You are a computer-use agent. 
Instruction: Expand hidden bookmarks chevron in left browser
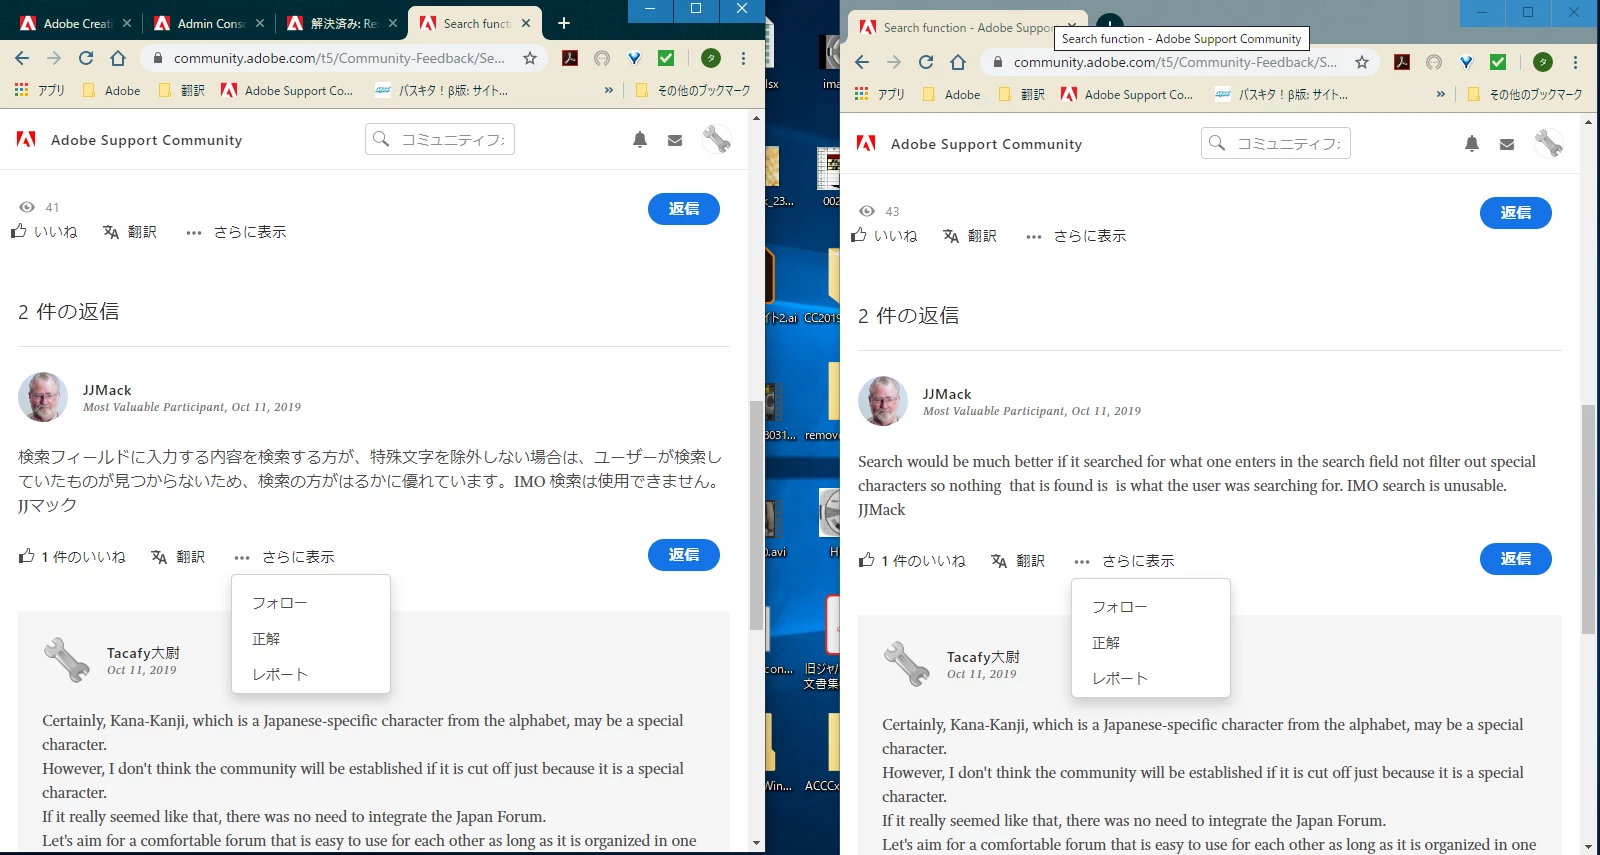(x=609, y=90)
